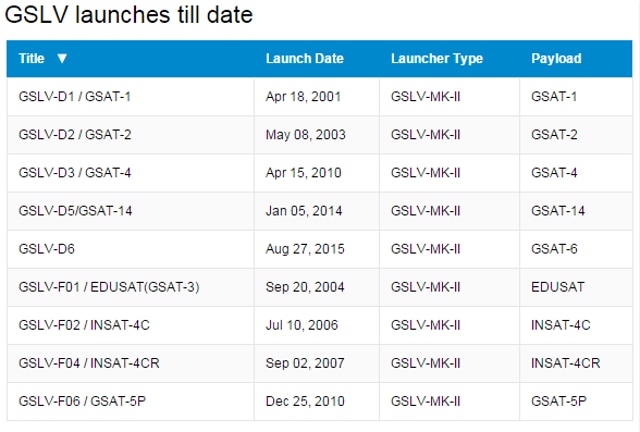This screenshot has height=432, width=640.
Task: Select the GSLV-F02 / INSAT-4C title
Action: tap(84, 325)
